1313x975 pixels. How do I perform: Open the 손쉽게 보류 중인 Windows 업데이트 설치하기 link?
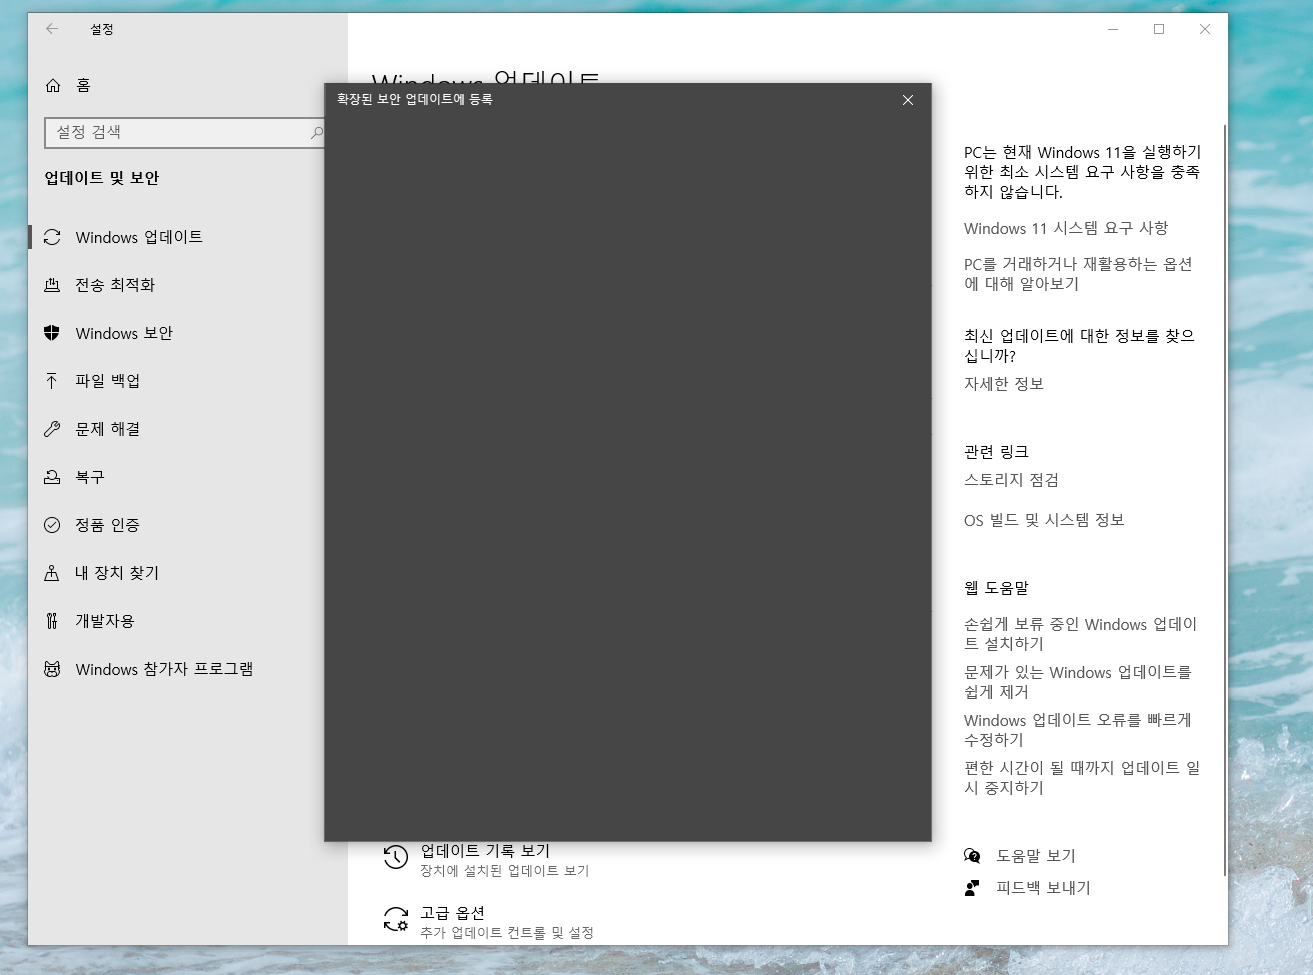(x=1081, y=634)
